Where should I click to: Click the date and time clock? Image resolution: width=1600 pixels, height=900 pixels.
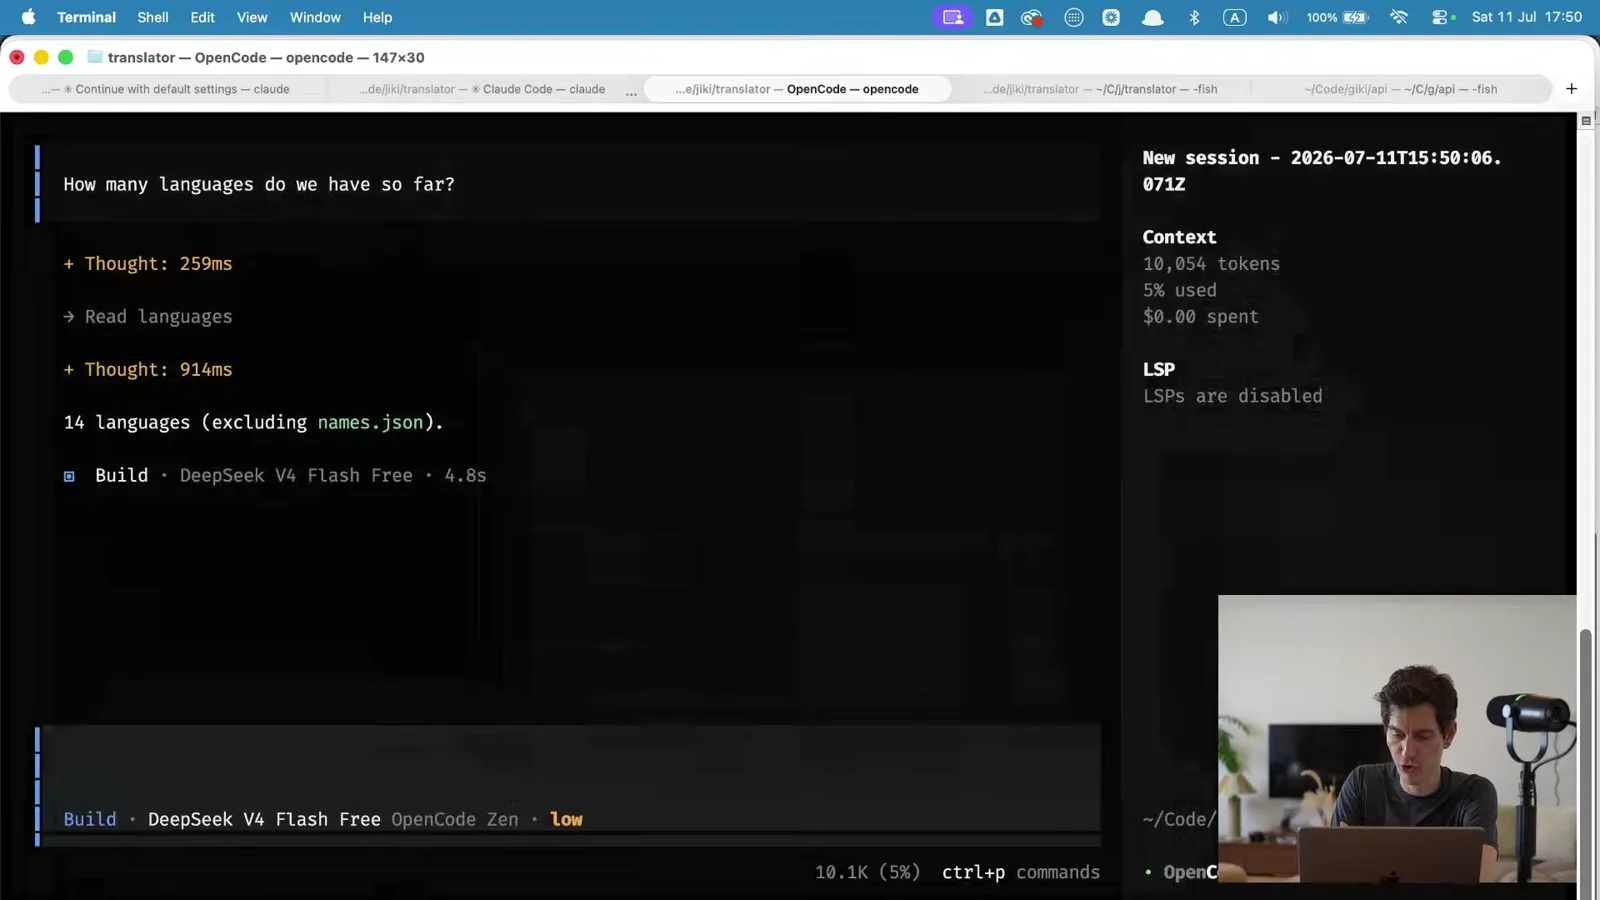1527,17
